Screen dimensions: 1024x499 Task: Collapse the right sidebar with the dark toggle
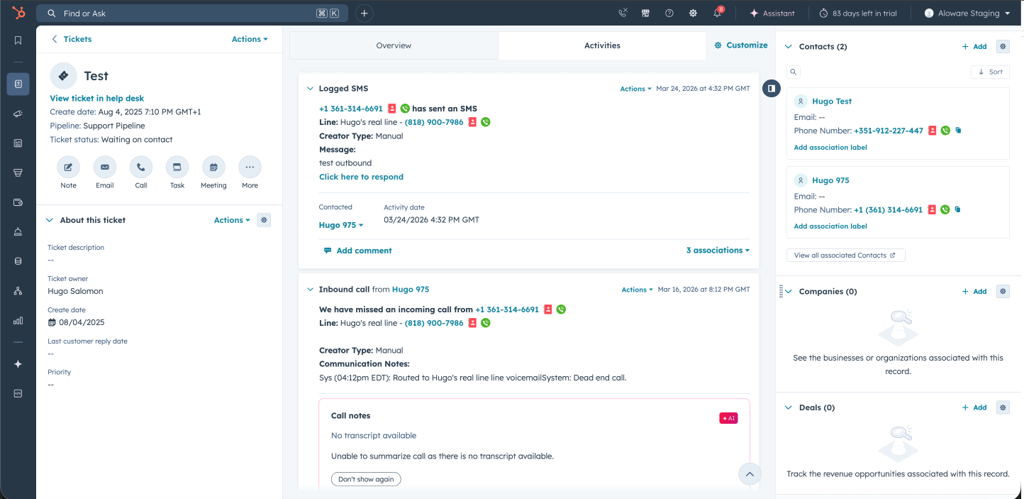[771, 88]
